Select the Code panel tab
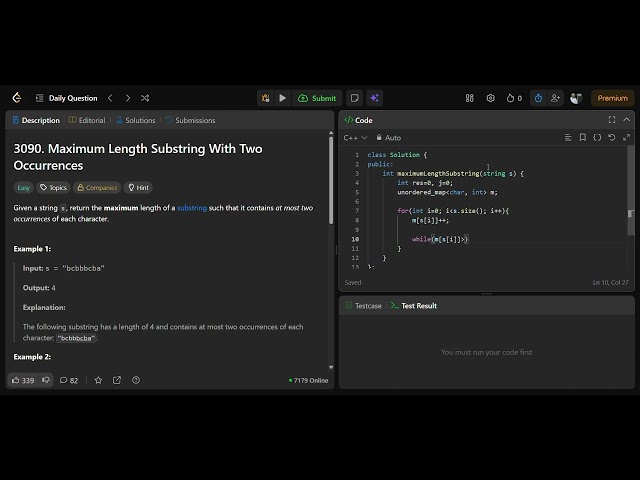This screenshot has width=640, height=480. click(x=358, y=120)
